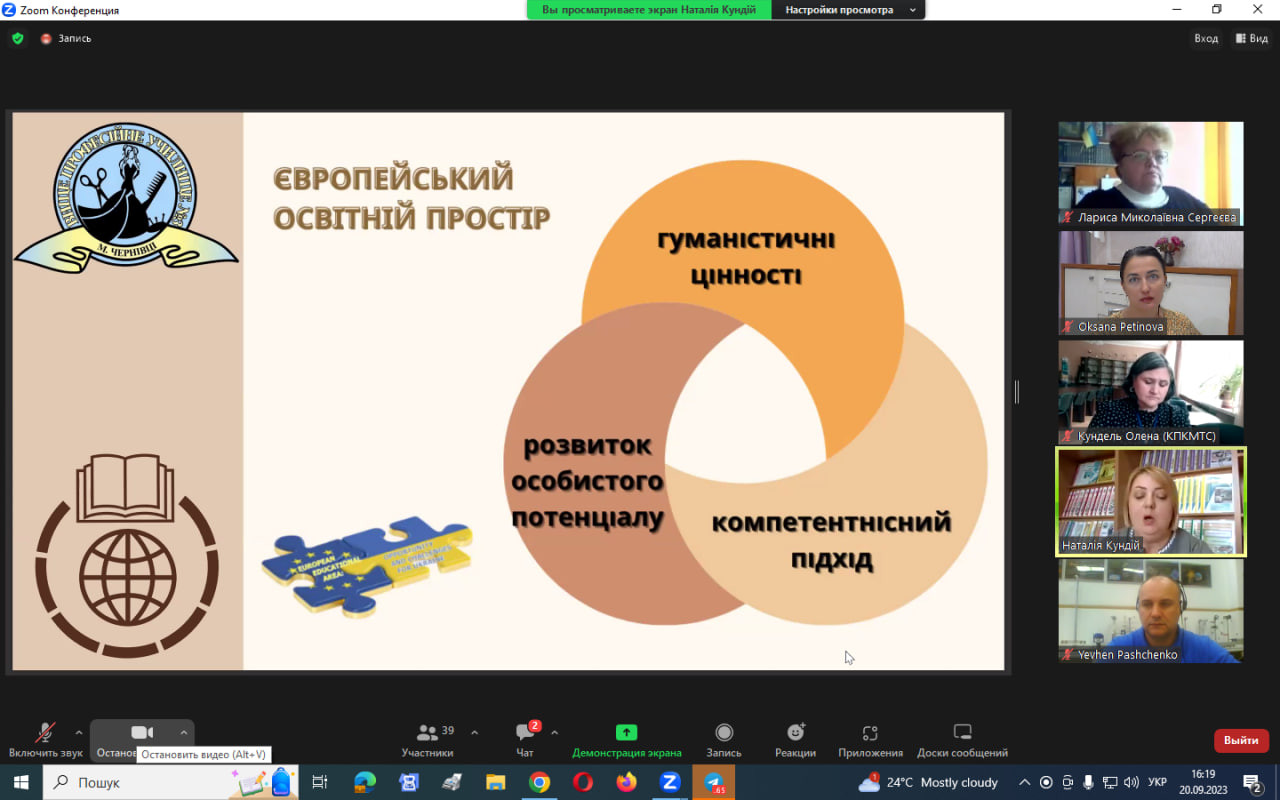Open the Windows Start menu
Viewport: 1280px width, 800px height.
[x=21, y=782]
